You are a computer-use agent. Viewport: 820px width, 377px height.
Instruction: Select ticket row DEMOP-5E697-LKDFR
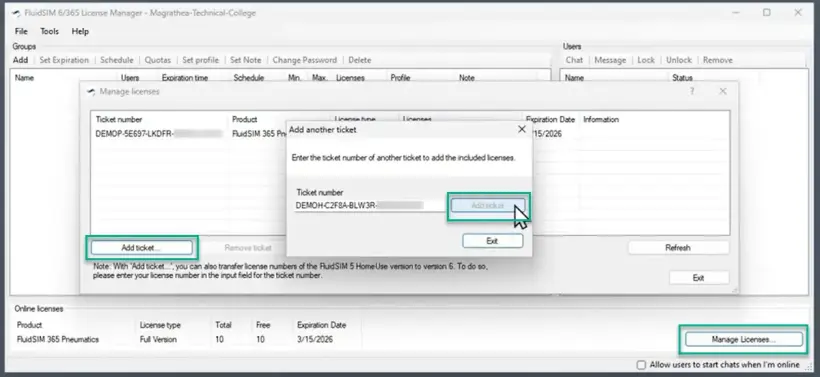(160, 134)
